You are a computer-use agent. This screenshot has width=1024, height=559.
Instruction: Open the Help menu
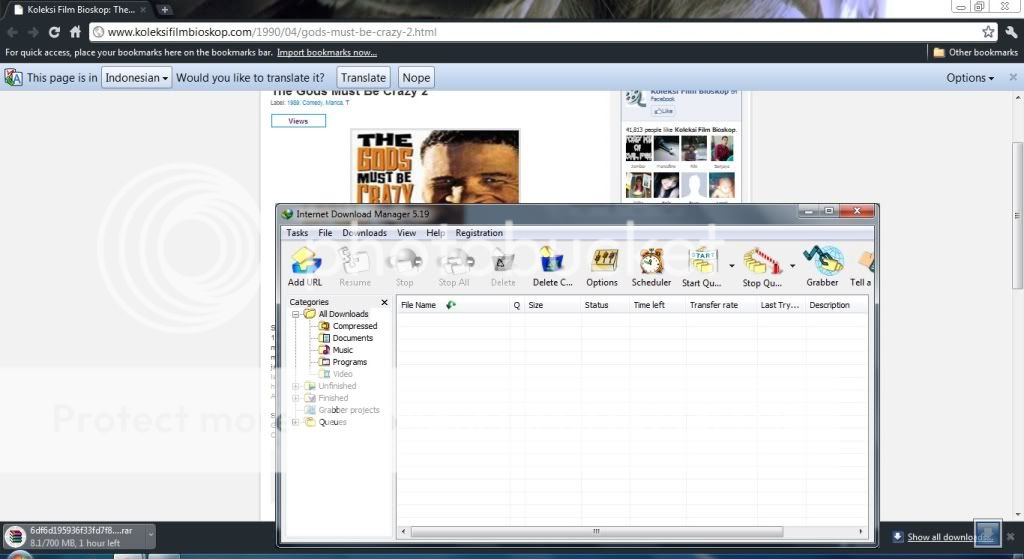coord(436,232)
